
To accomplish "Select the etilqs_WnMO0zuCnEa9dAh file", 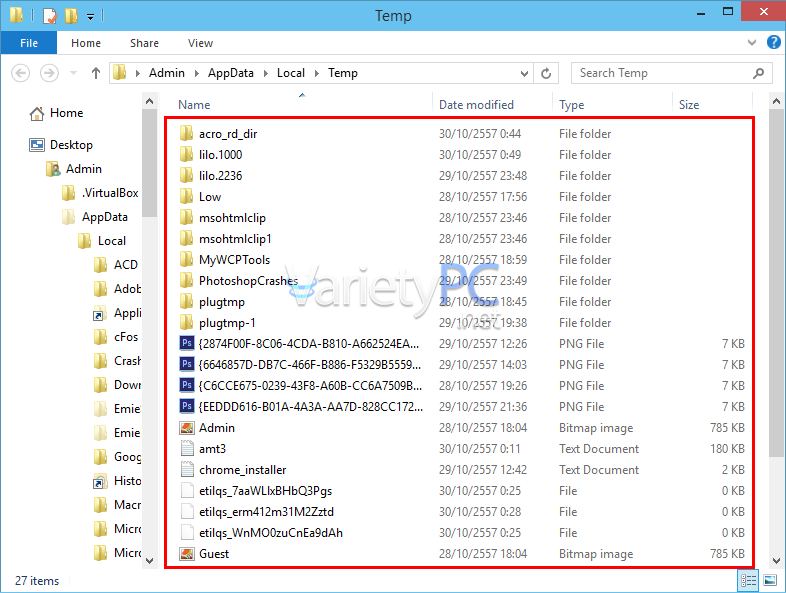I will [x=261, y=533].
